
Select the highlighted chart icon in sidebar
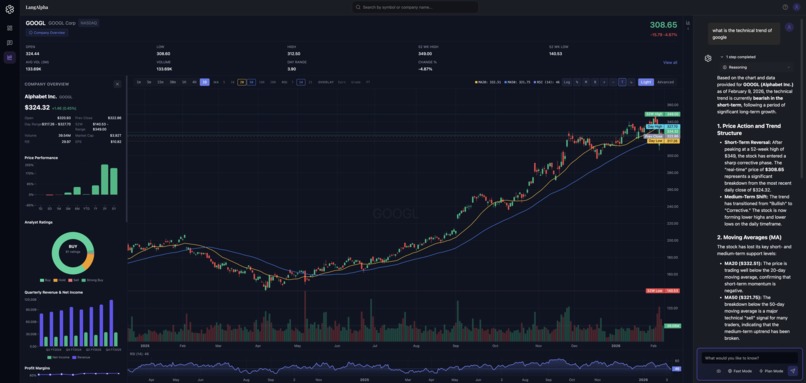(x=9, y=57)
